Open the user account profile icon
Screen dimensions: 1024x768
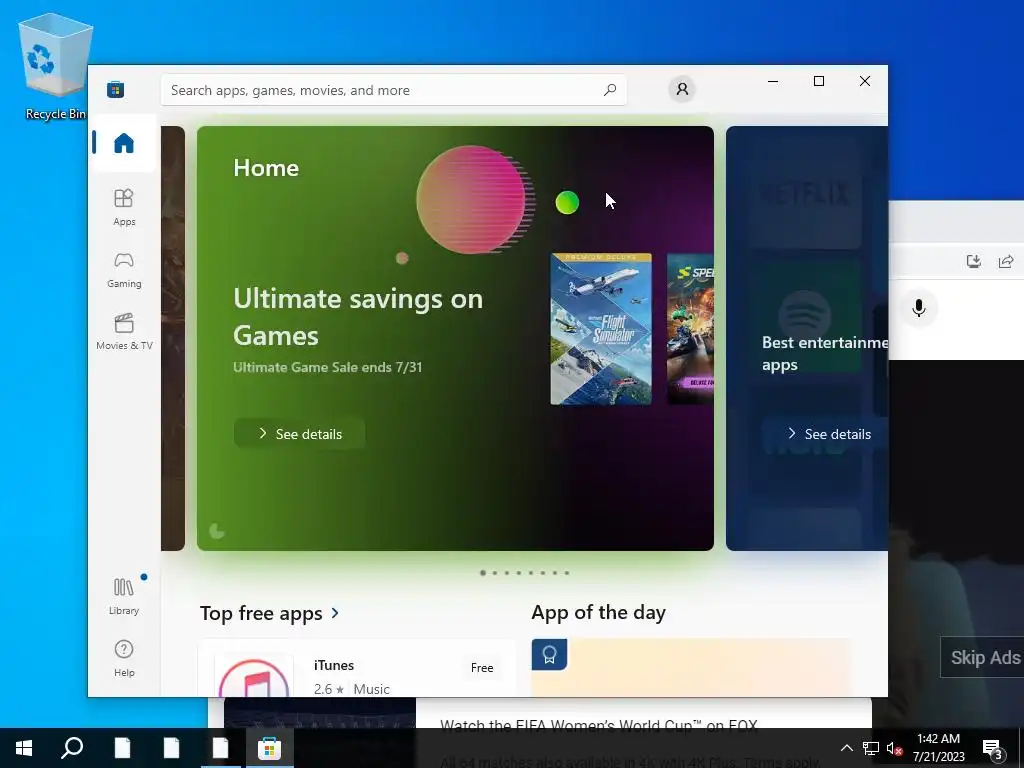coord(682,89)
